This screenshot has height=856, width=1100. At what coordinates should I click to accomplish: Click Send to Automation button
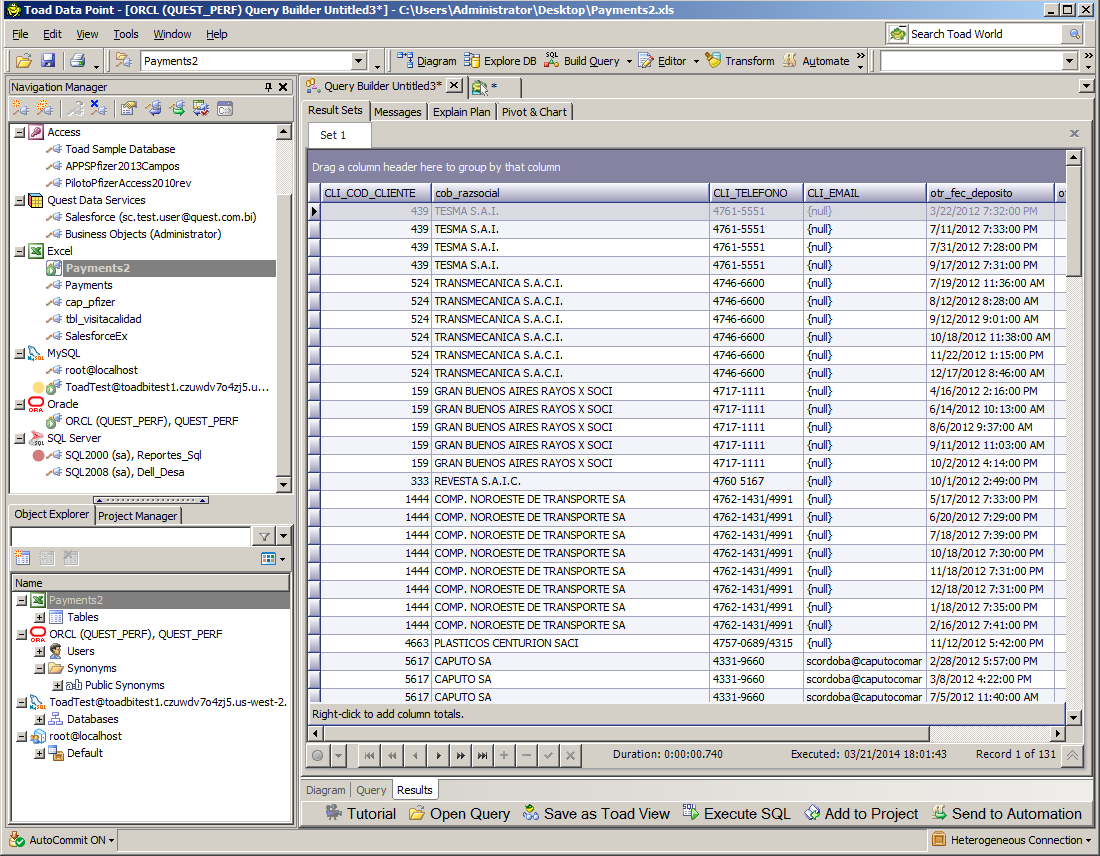click(1007, 814)
